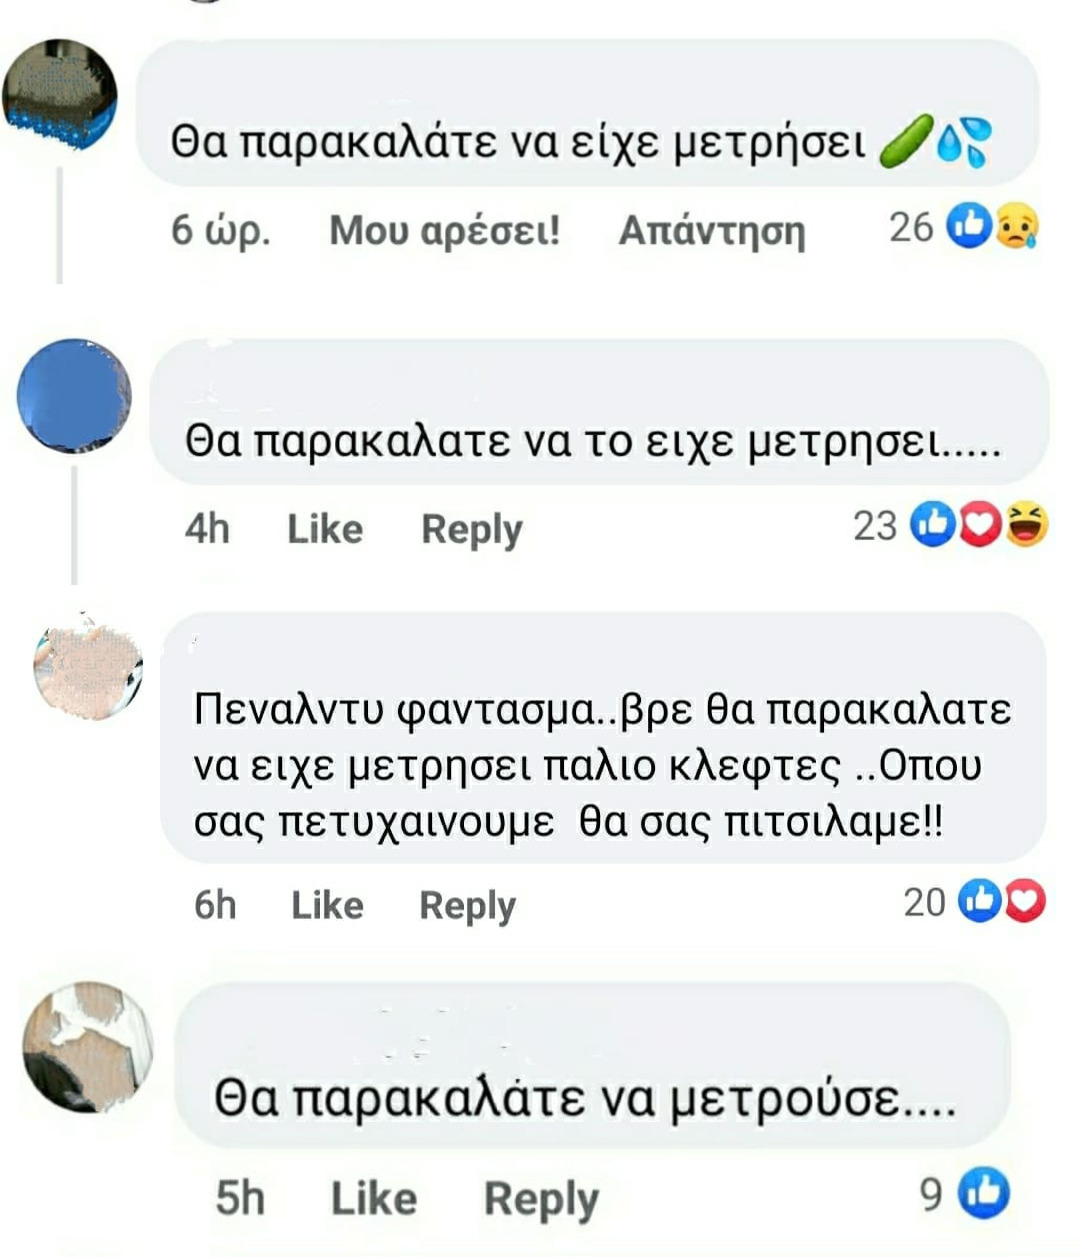The image size is (1080, 1257).
Task: Open the first commenter's profile picture
Action: (x=60, y=95)
